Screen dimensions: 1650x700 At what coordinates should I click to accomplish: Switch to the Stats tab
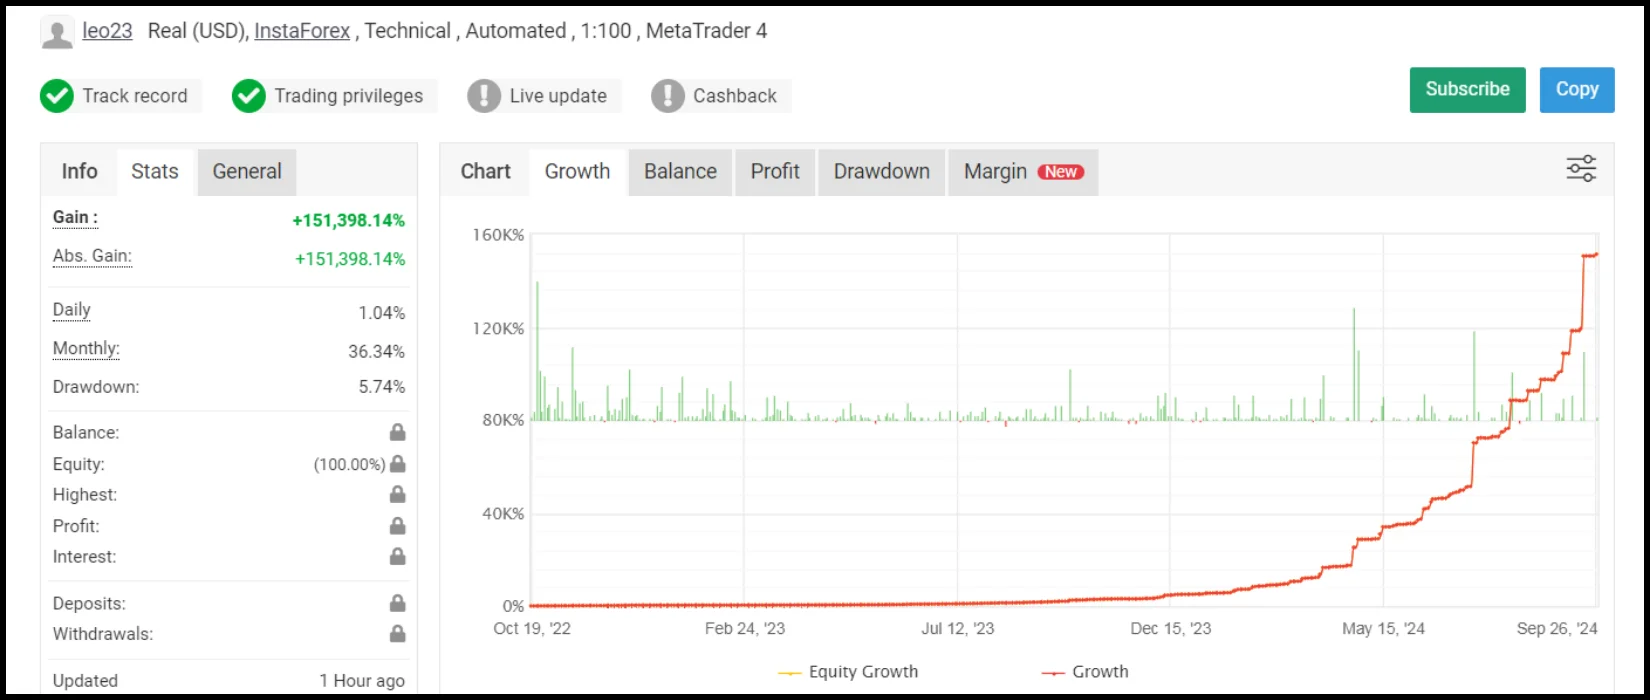[155, 171]
